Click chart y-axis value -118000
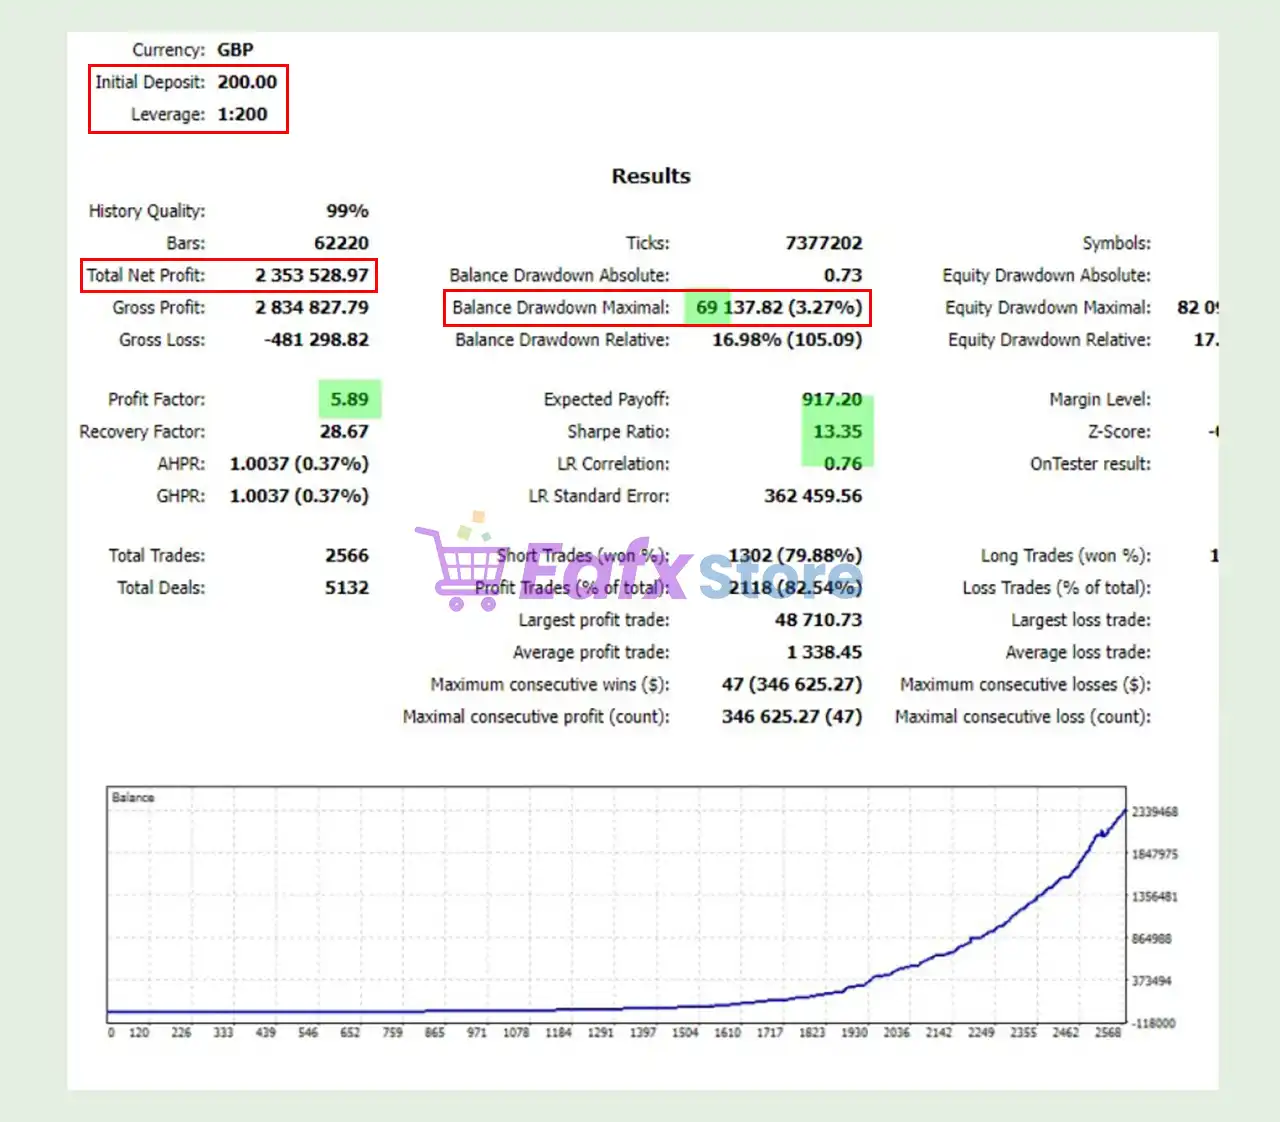The height and width of the screenshot is (1122, 1280). pyautogui.click(x=1154, y=1023)
